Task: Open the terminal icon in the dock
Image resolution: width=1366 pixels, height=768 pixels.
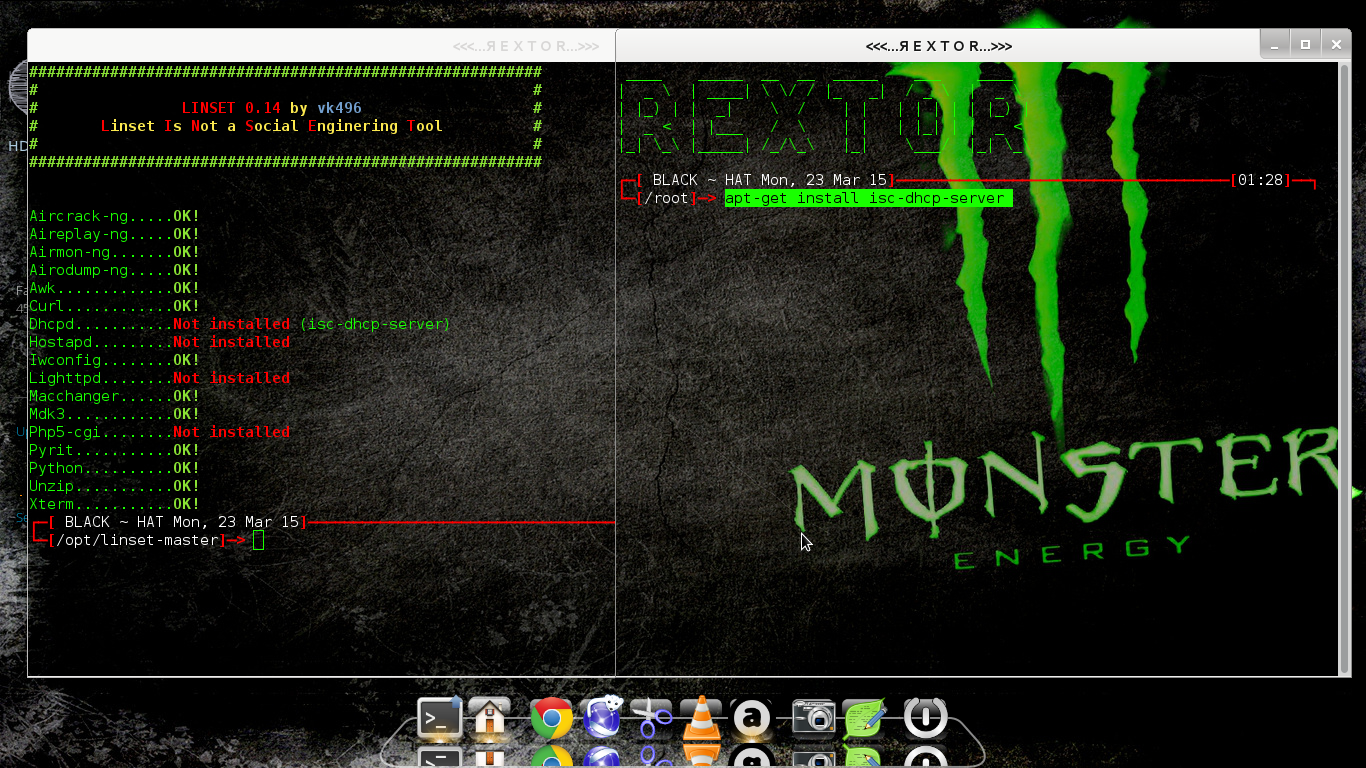Action: tap(439, 718)
